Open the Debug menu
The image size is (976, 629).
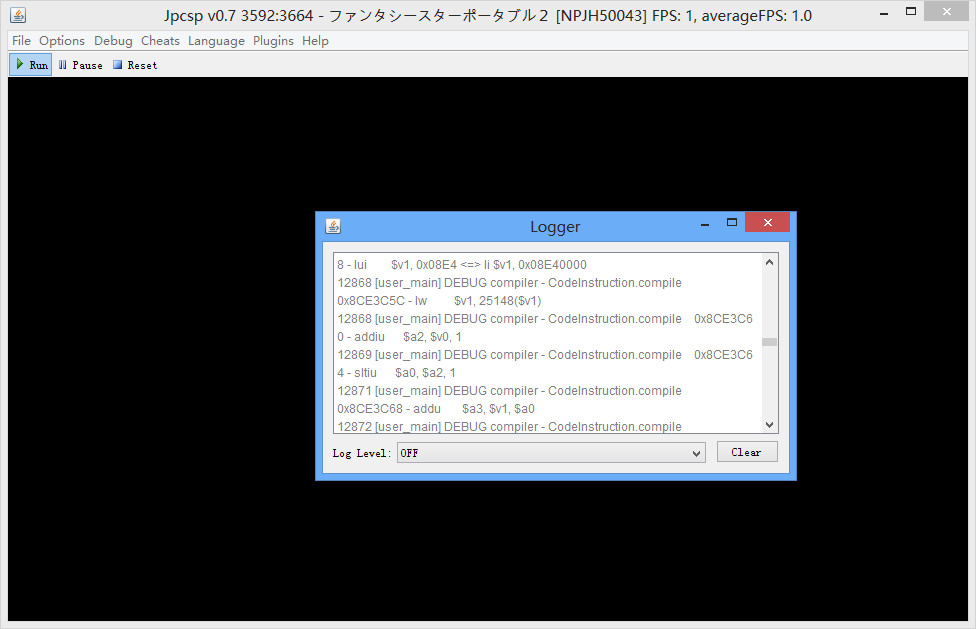(x=113, y=41)
